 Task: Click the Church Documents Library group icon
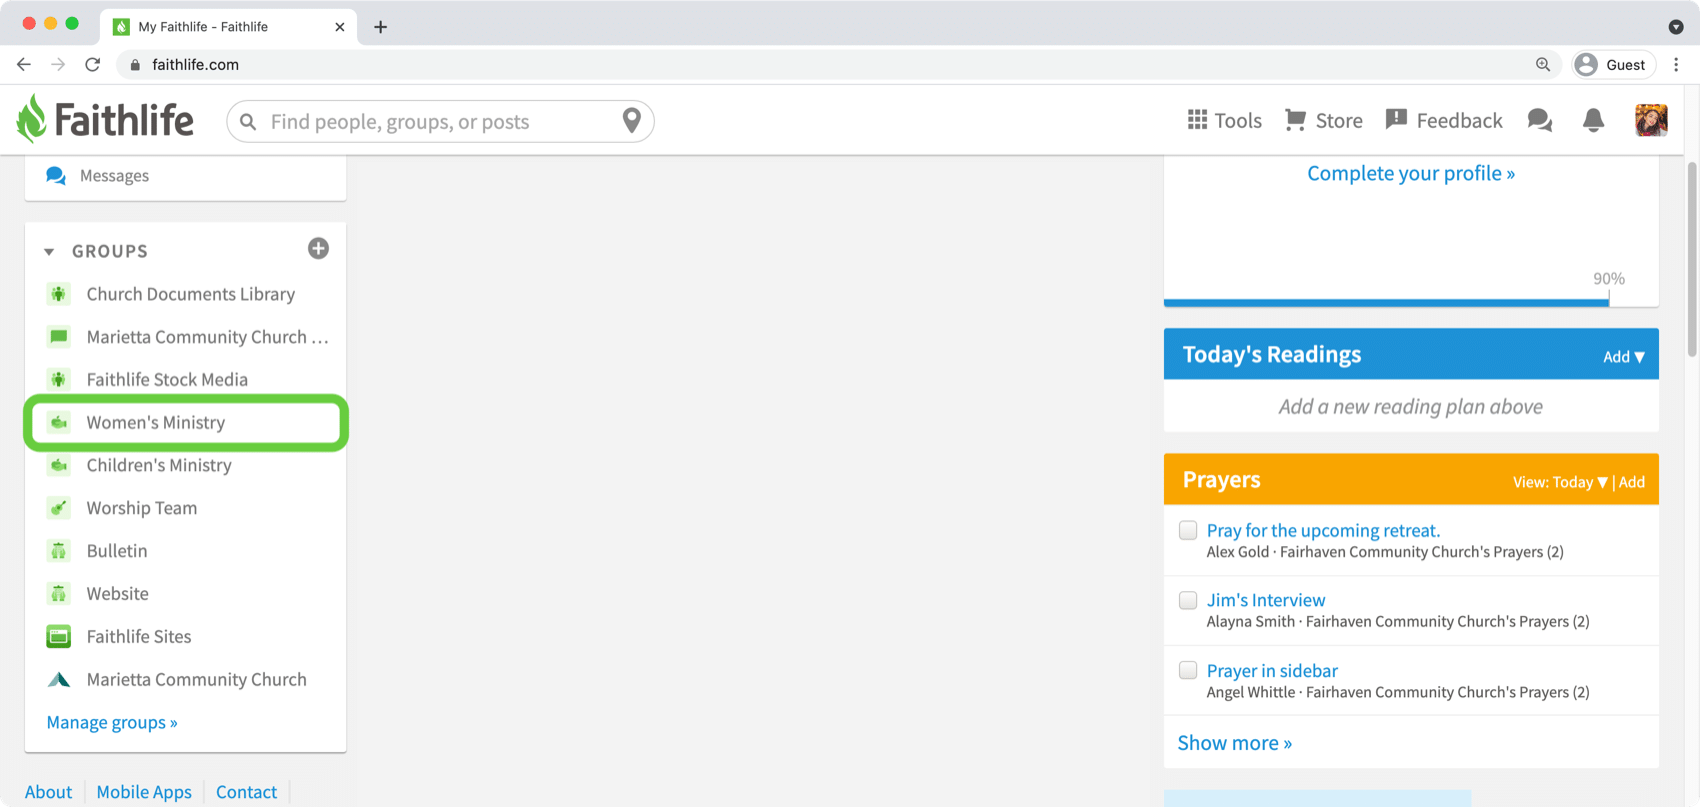[x=59, y=294]
